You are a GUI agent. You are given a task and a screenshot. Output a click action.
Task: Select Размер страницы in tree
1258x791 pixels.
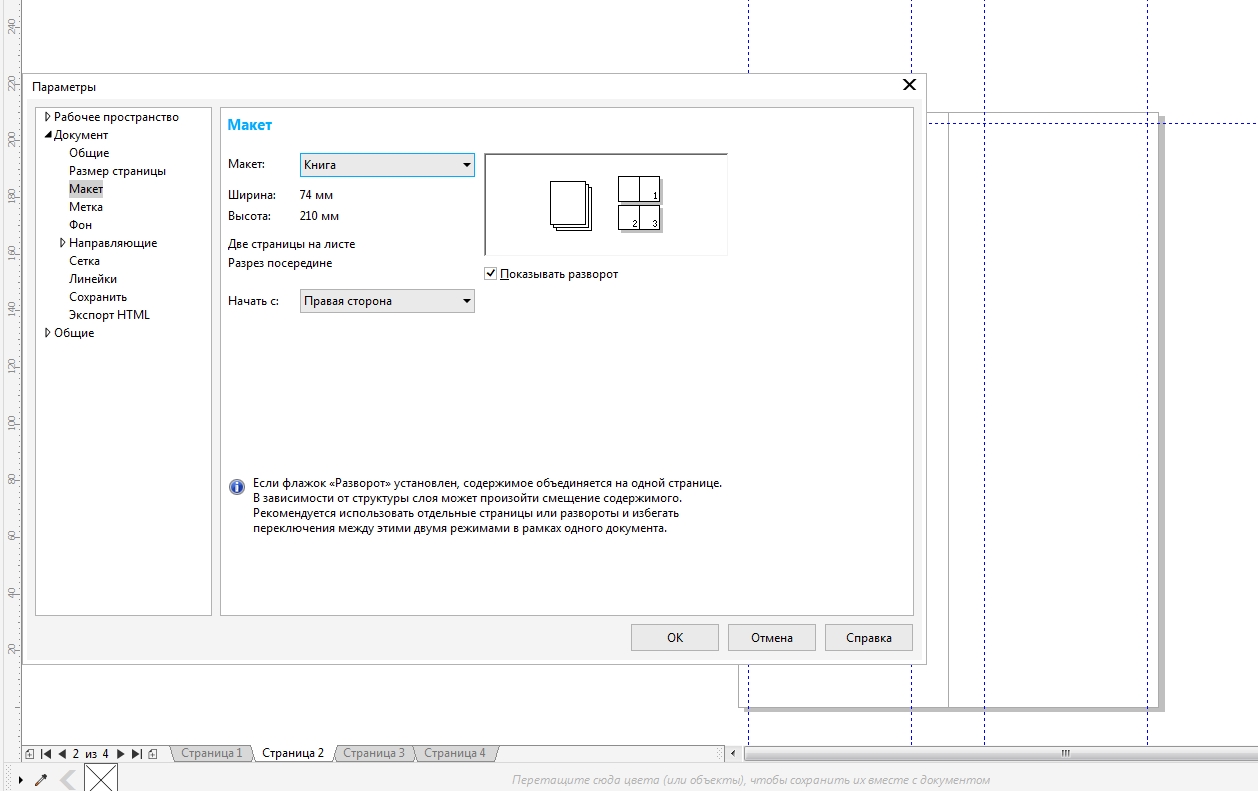click(x=117, y=171)
